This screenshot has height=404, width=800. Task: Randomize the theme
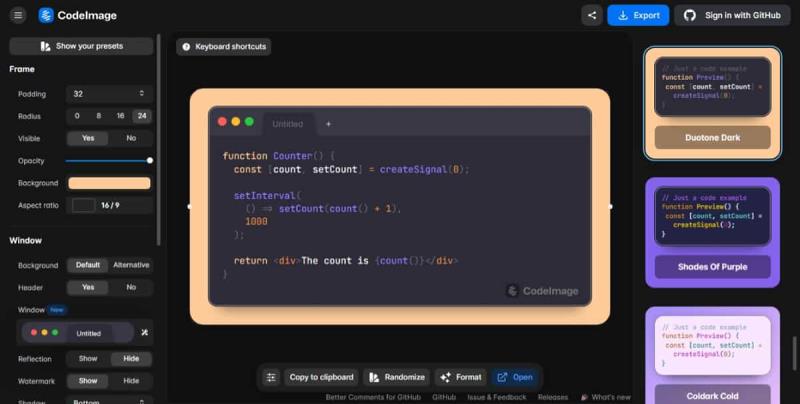coord(397,377)
